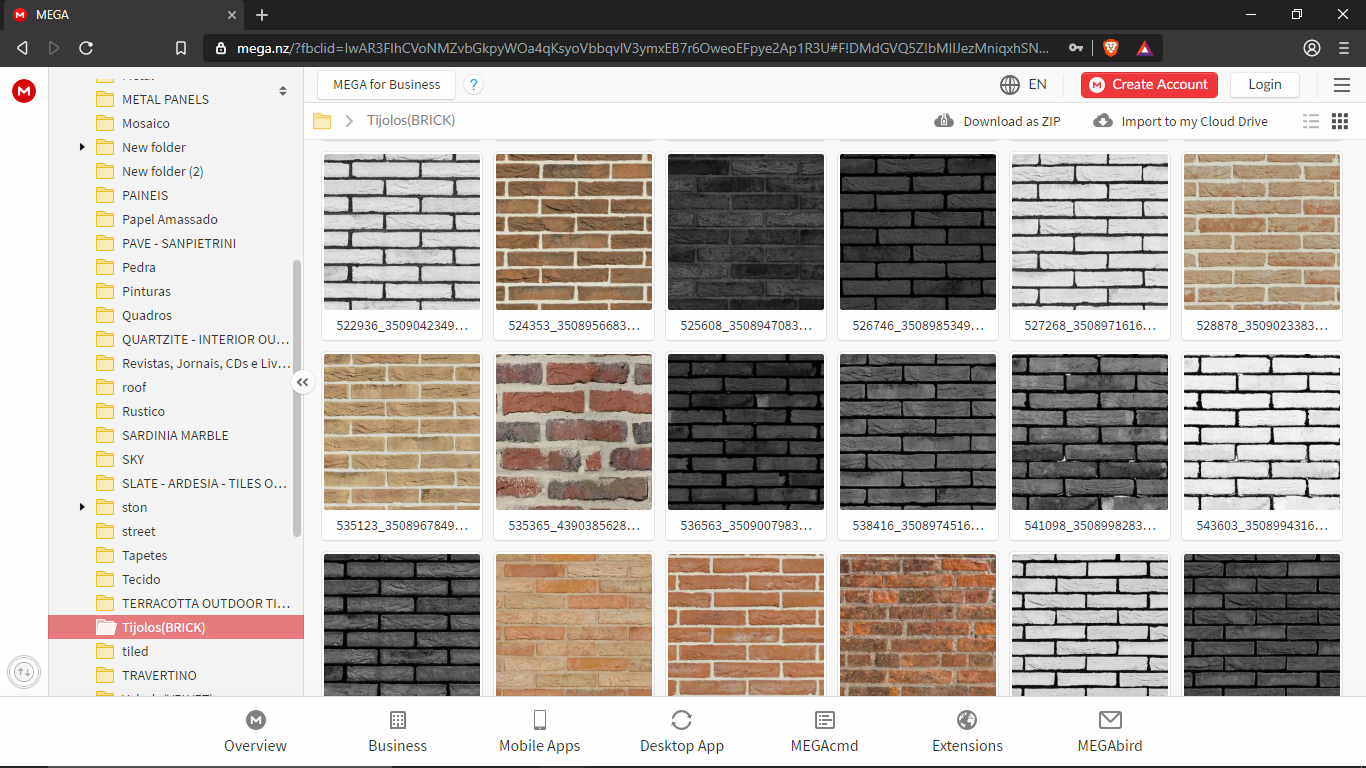Click the EN language globe icon
Viewport: 1366px width, 768px height.
1009,85
